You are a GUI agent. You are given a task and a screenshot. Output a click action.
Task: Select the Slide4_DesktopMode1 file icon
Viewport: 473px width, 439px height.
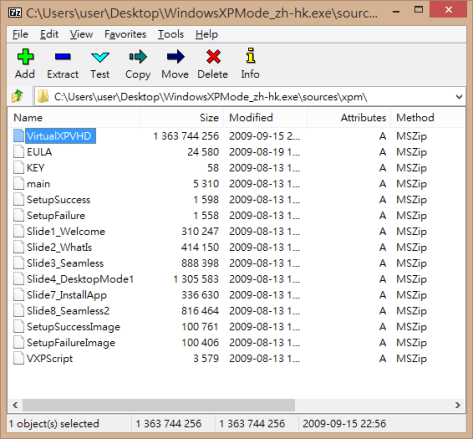point(19,279)
